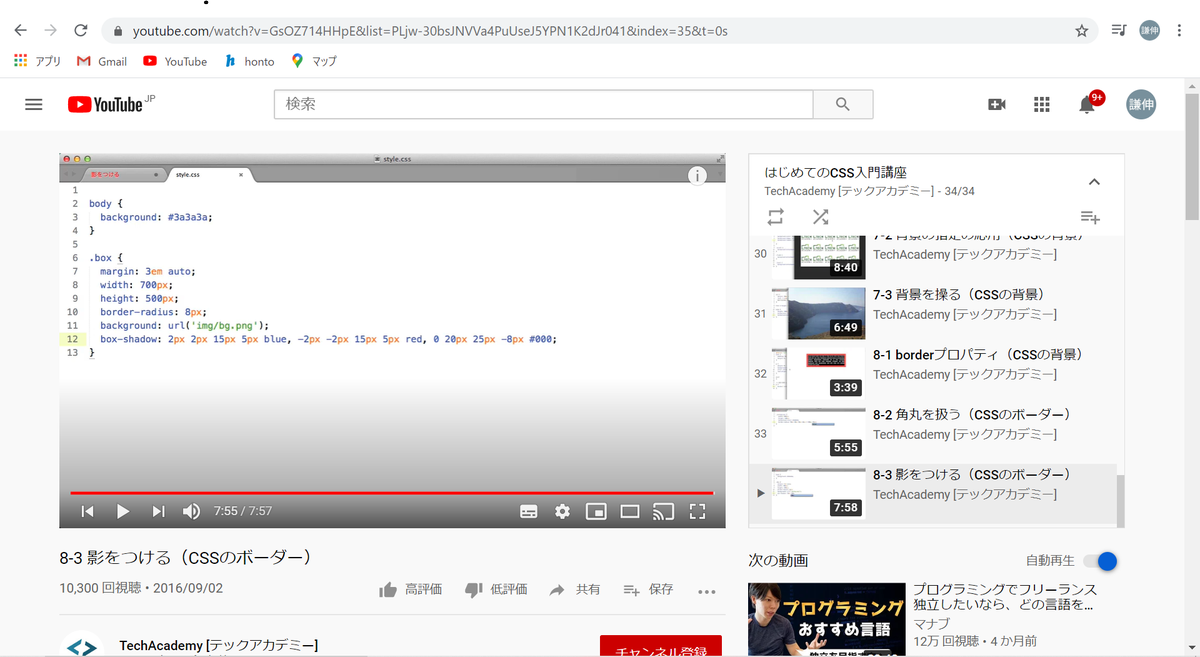This screenshot has width=1200, height=657.
Task: Show video info via the i icon
Action: click(x=698, y=176)
